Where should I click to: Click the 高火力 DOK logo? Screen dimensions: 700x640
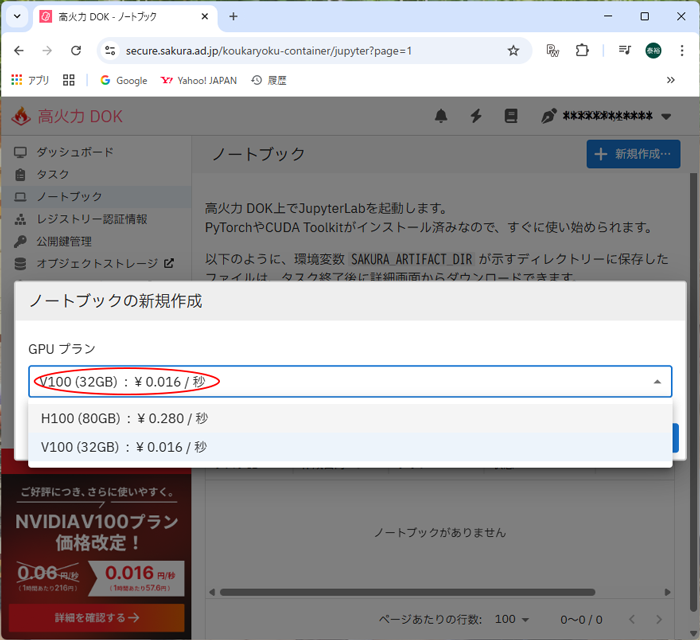coord(67,116)
